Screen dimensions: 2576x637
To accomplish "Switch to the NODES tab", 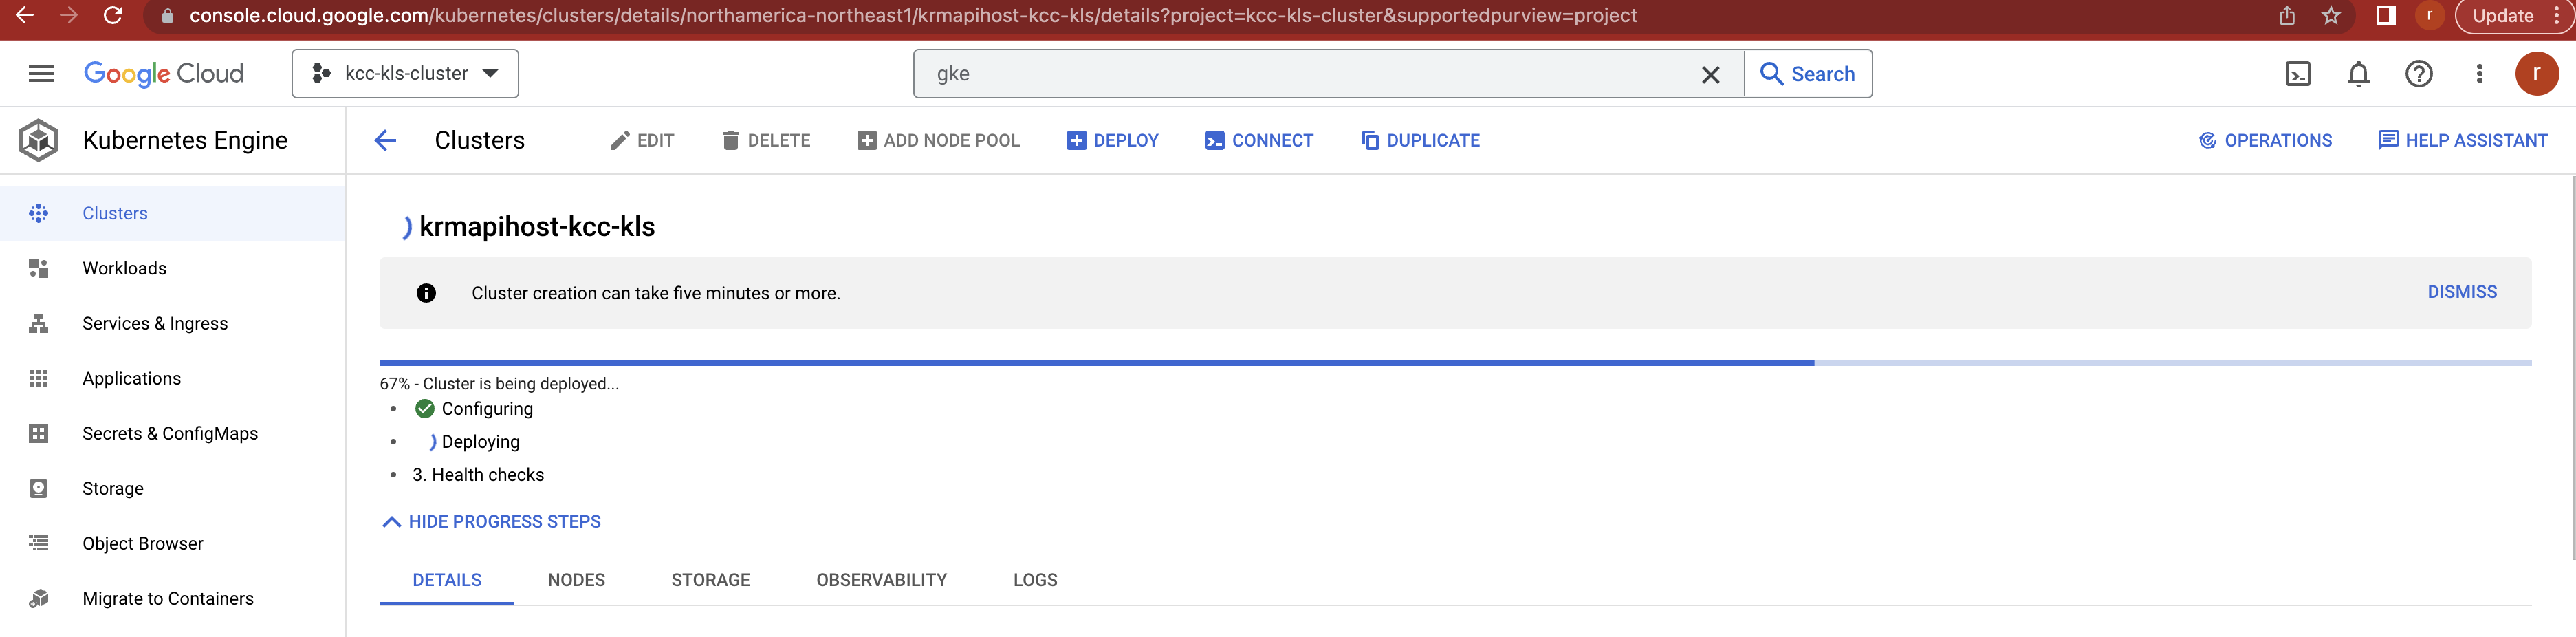I will coord(576,580).
